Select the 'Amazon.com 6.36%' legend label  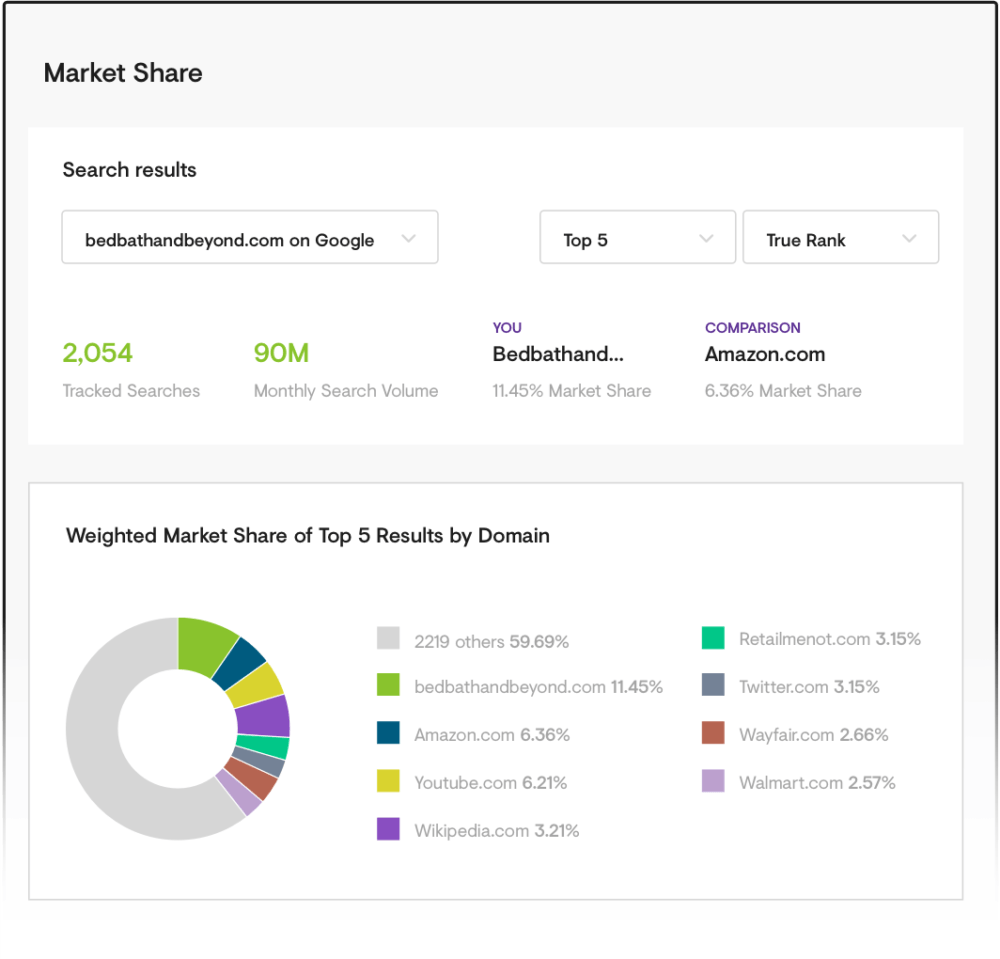(492, 735)
